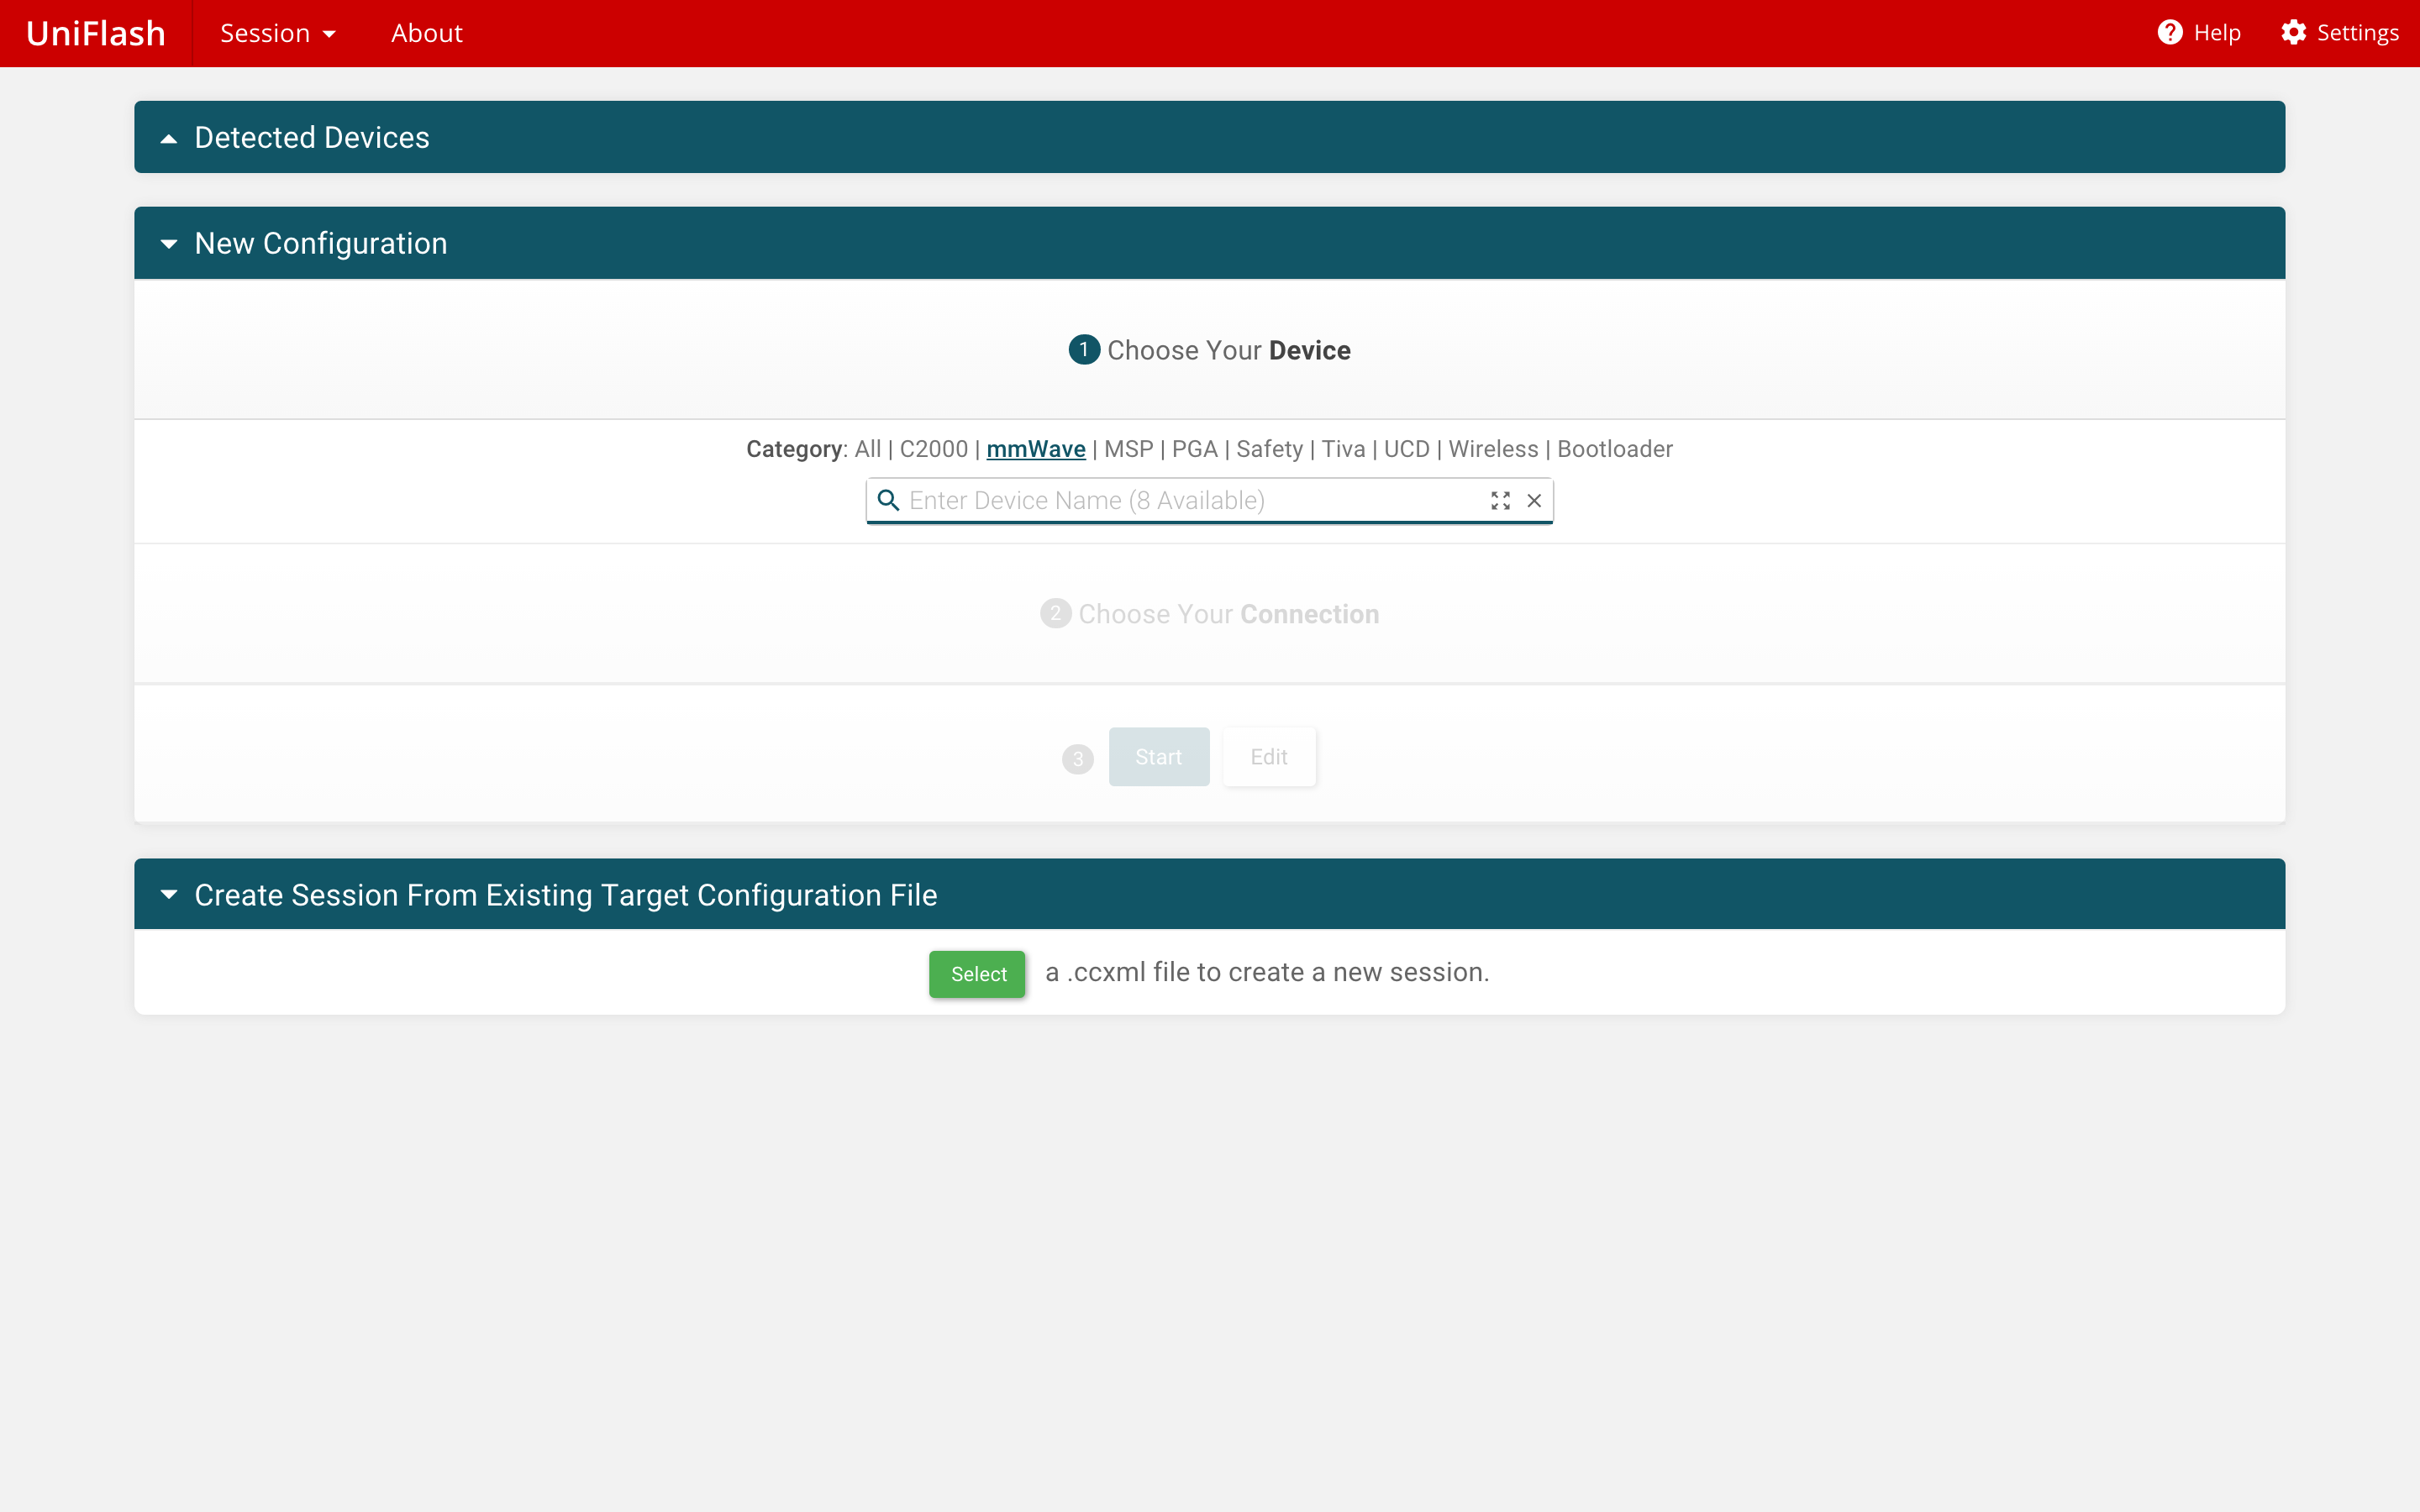Show All device categories
Image resolution: width=2420 pixels, height=1512 pixels.
click(867, 449)
